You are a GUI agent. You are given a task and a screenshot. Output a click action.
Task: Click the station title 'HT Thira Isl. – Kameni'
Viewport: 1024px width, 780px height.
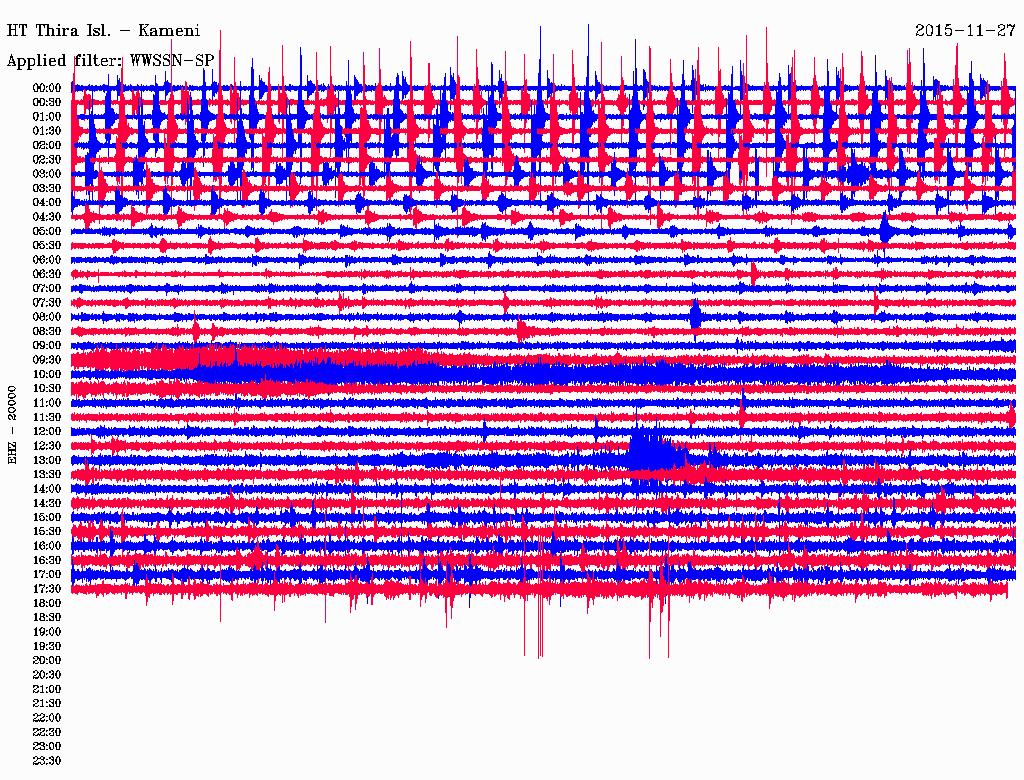click(x=103, y=31)
